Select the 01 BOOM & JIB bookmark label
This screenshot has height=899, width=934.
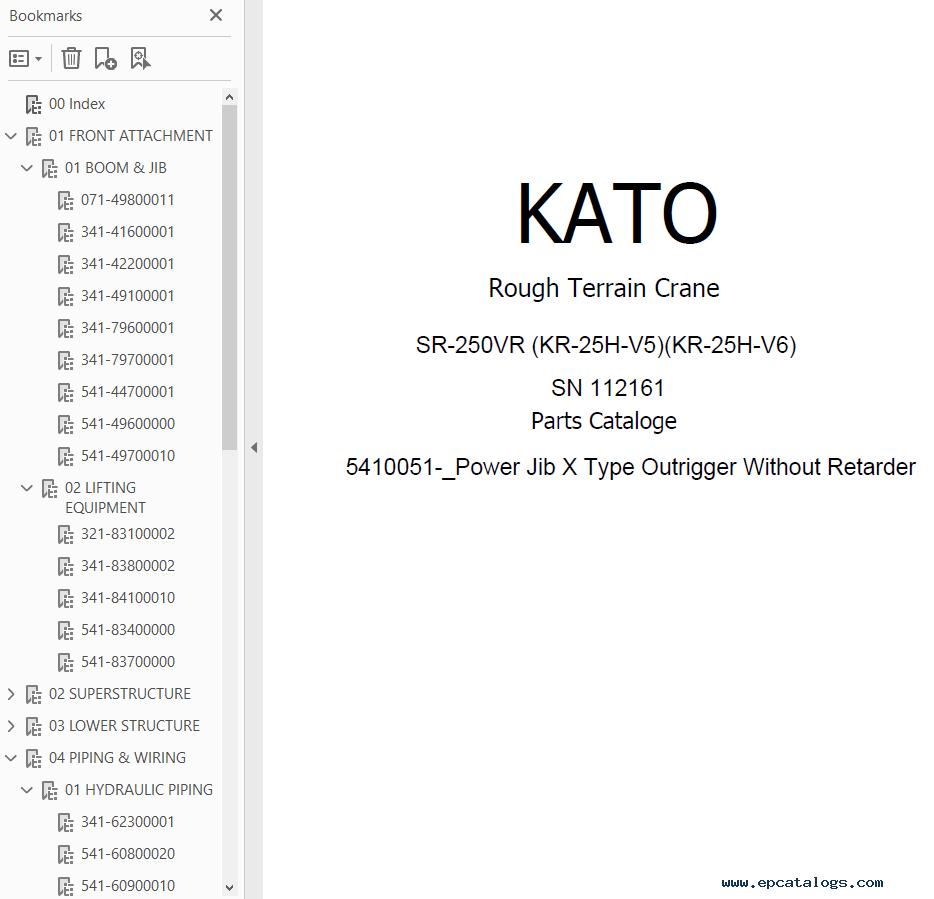tap(116, 168)
